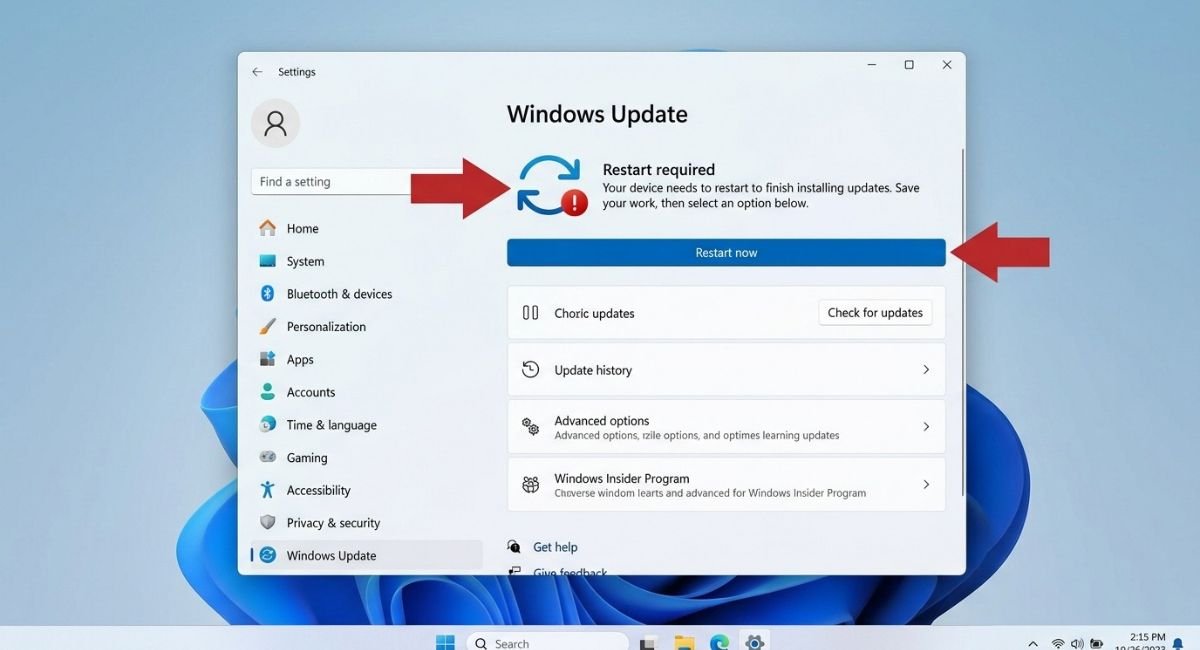Expand Update history chevron
1200x650 pixels.
(x=926, y=370)
